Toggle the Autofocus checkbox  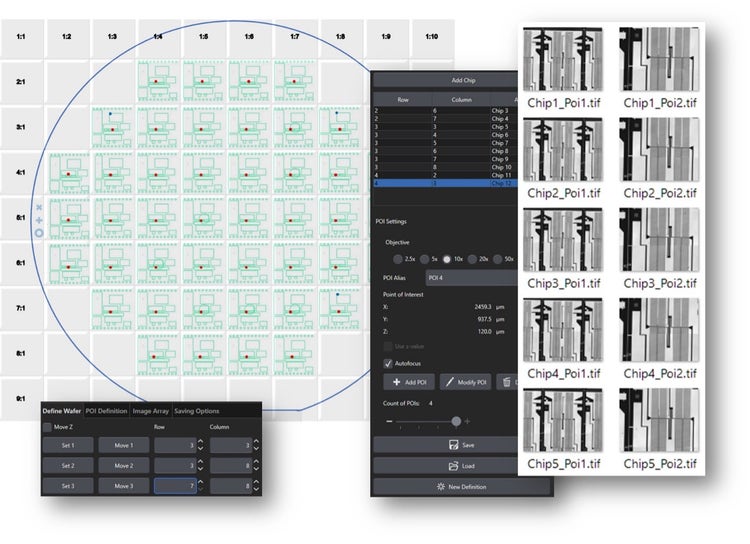coord(389,363)
